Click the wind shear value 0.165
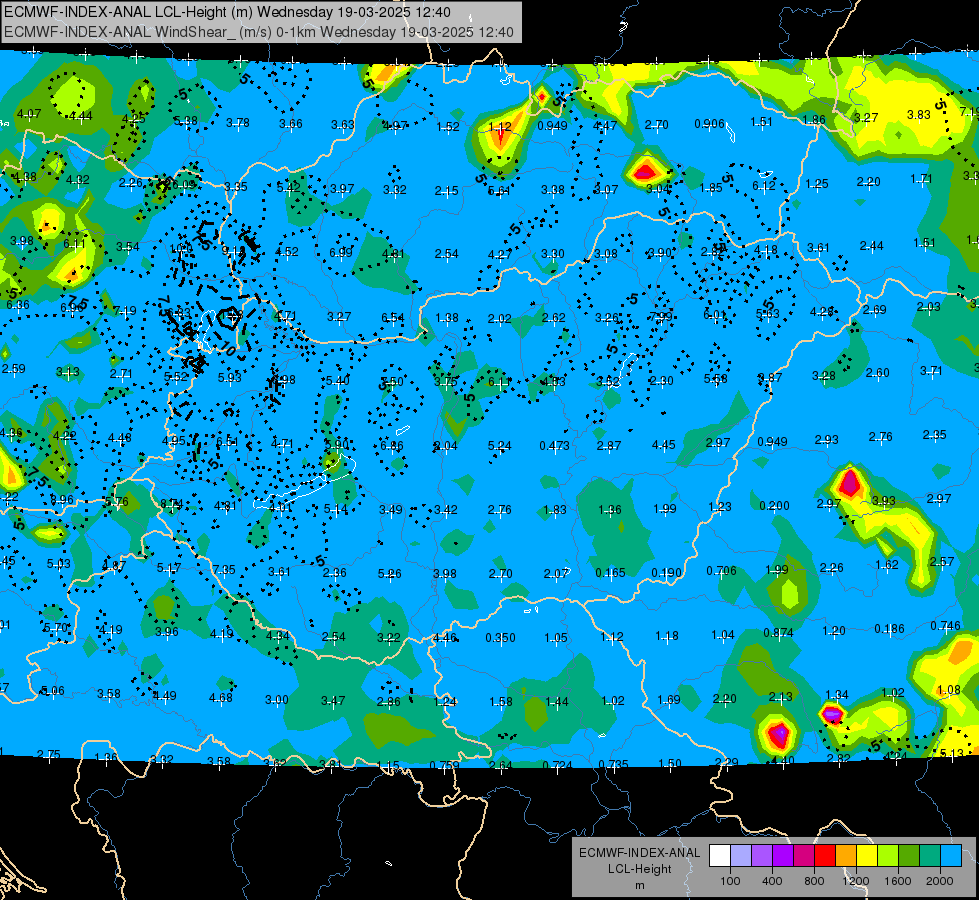 pos(611,573)
